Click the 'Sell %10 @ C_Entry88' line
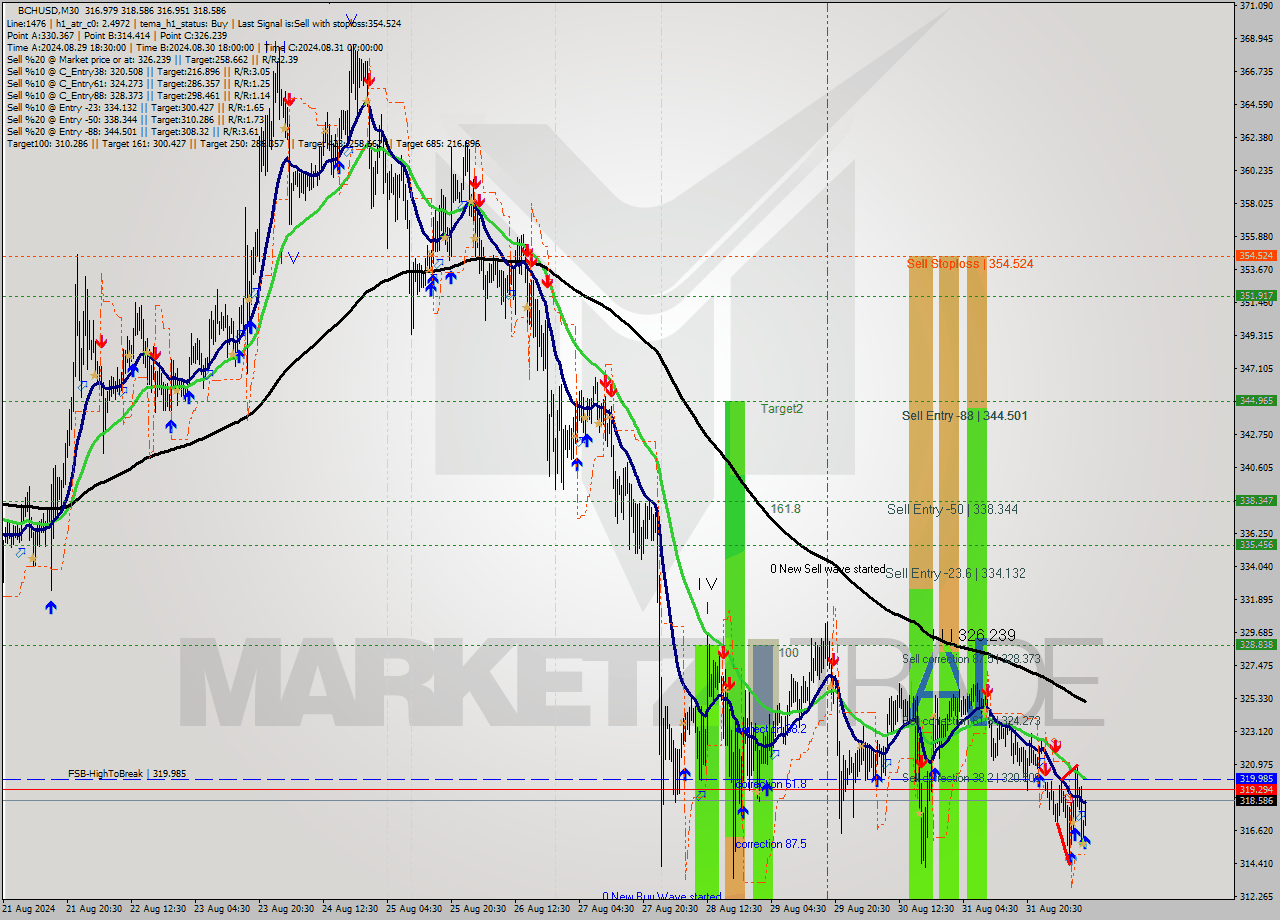This screenshot has height=920, width=1280. click(138, 95)
